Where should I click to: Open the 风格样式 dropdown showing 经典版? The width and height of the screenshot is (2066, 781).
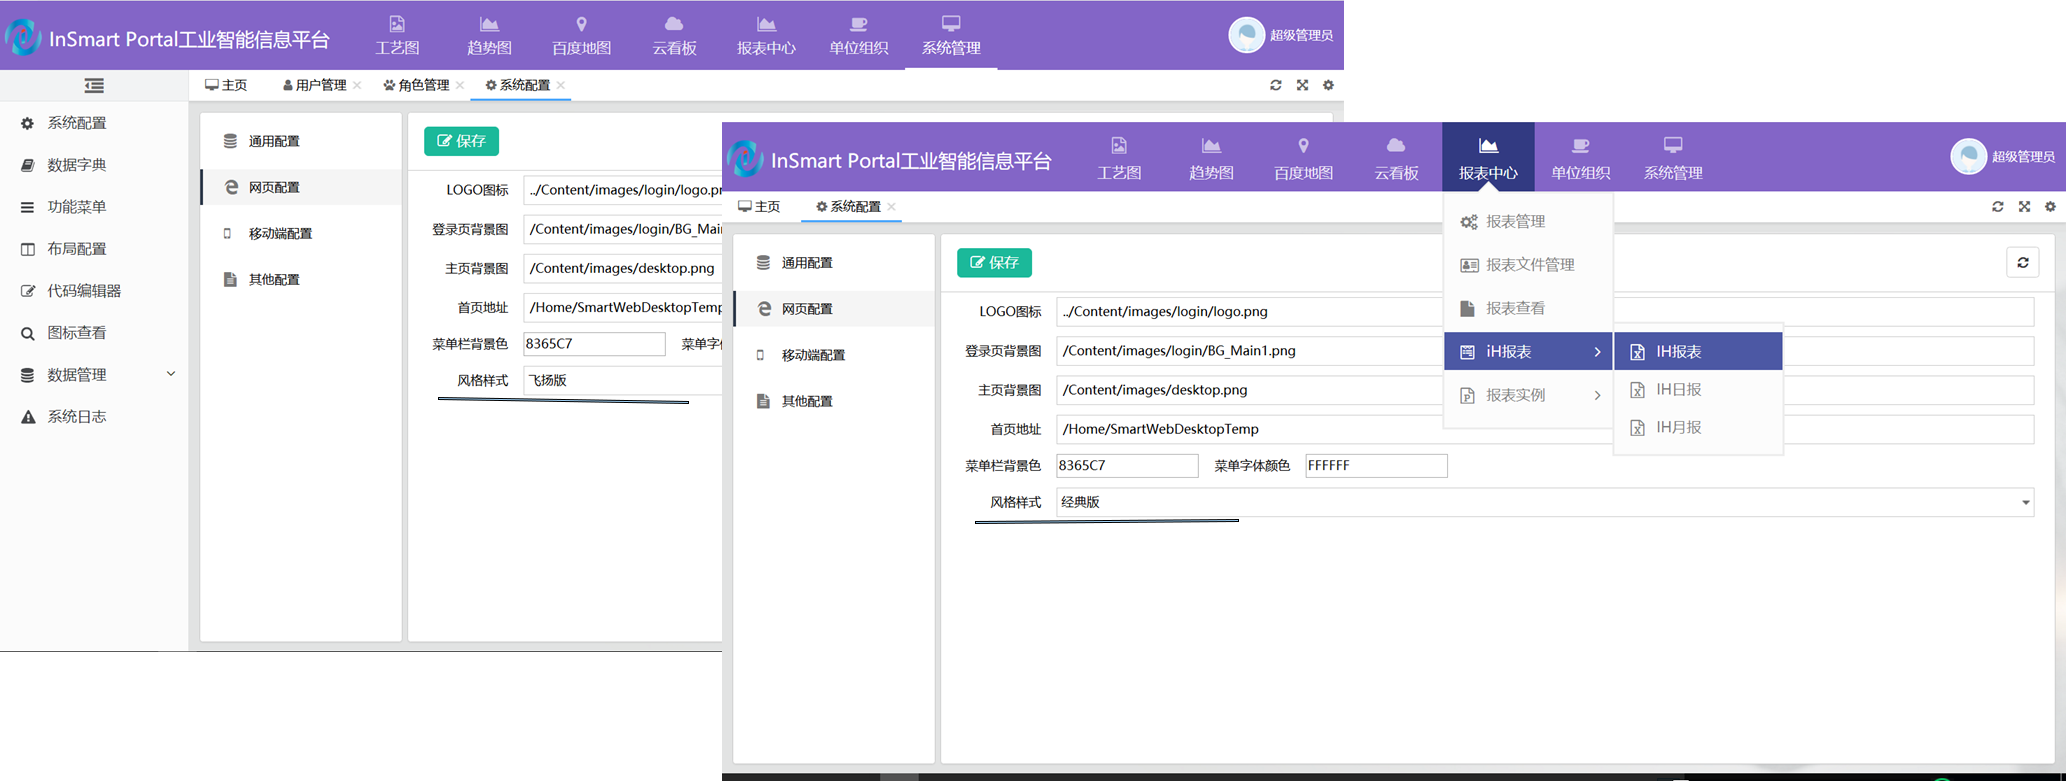[x=1545, y=502]
